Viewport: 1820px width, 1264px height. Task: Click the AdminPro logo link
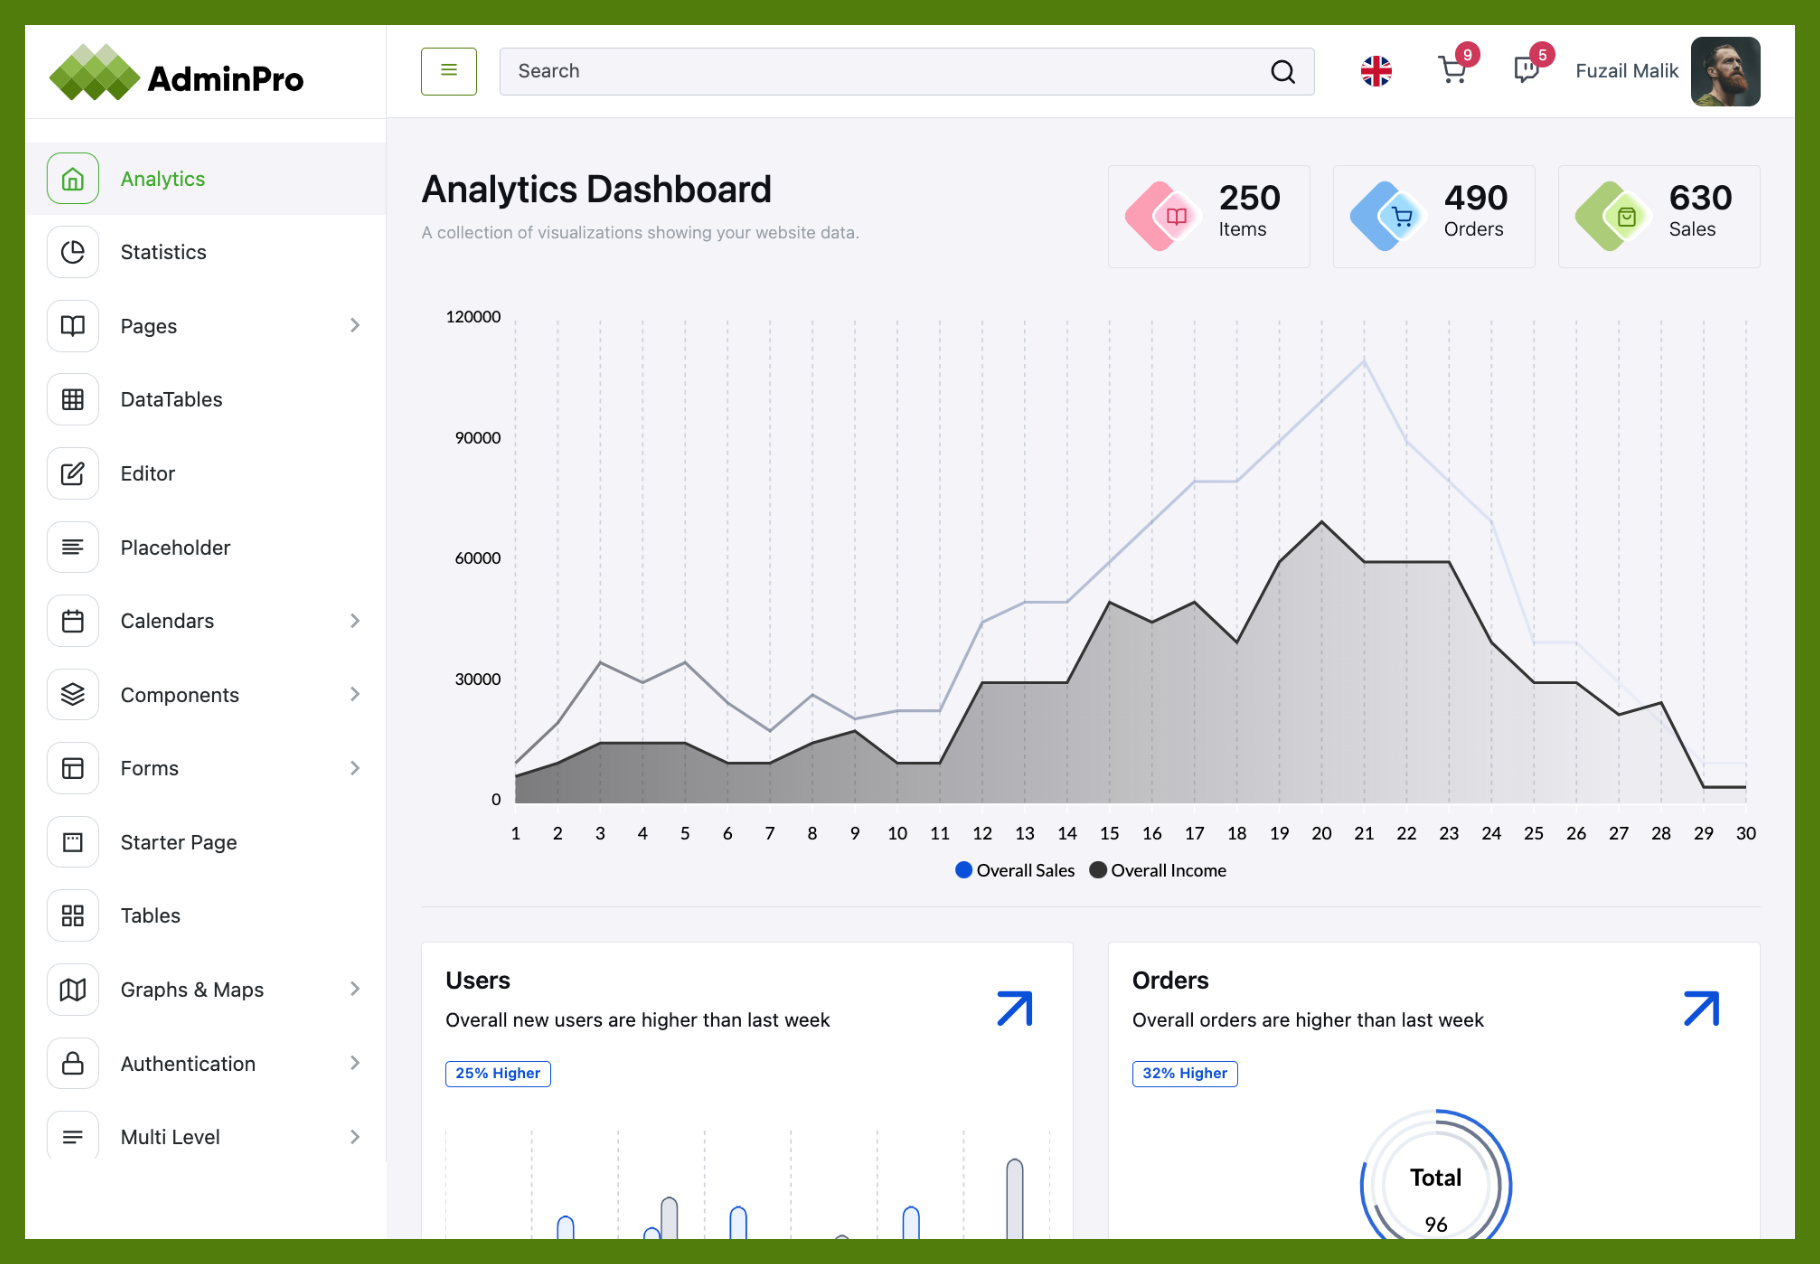[177, 75]
